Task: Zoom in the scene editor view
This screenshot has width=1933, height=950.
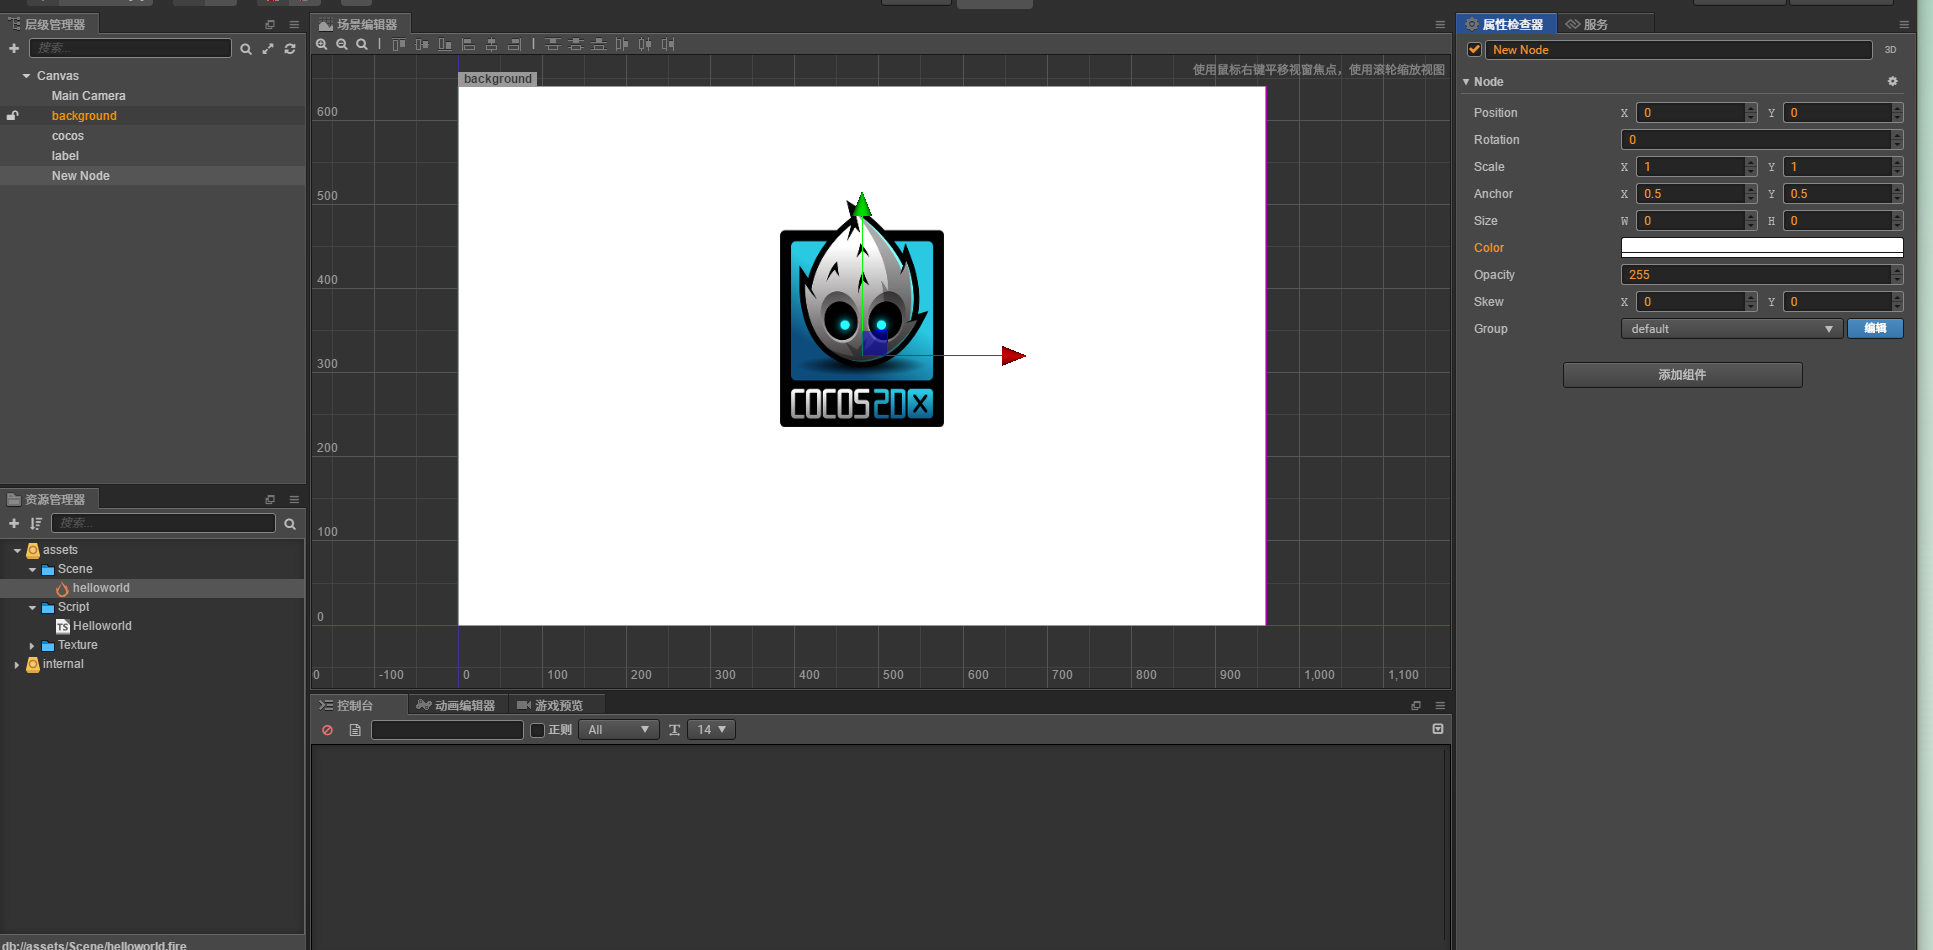Action: pos(322,44)
